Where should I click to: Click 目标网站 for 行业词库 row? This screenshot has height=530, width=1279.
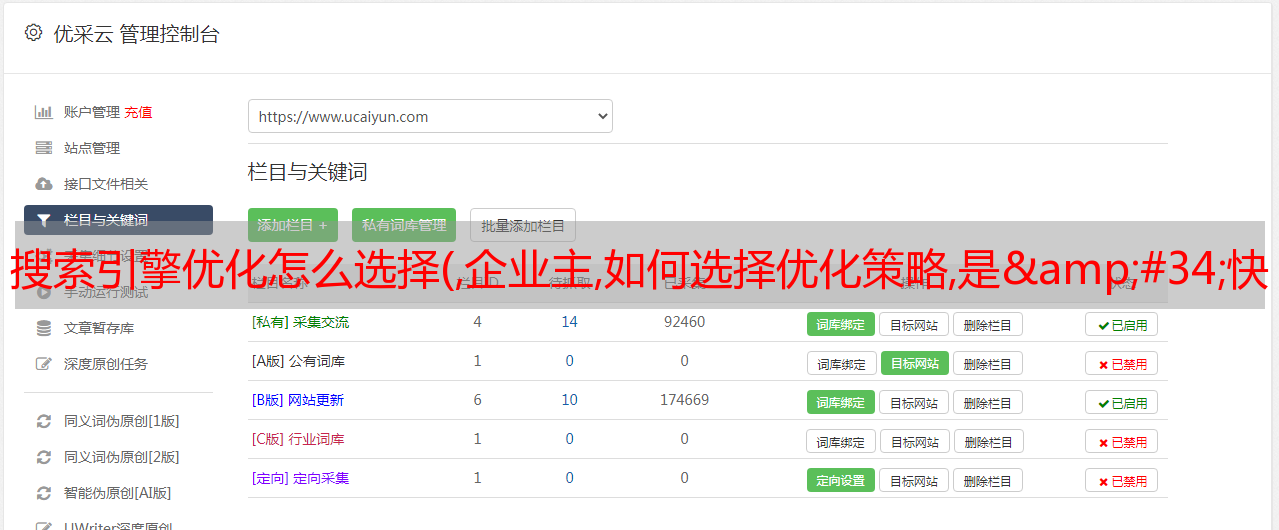click(915, 441)
